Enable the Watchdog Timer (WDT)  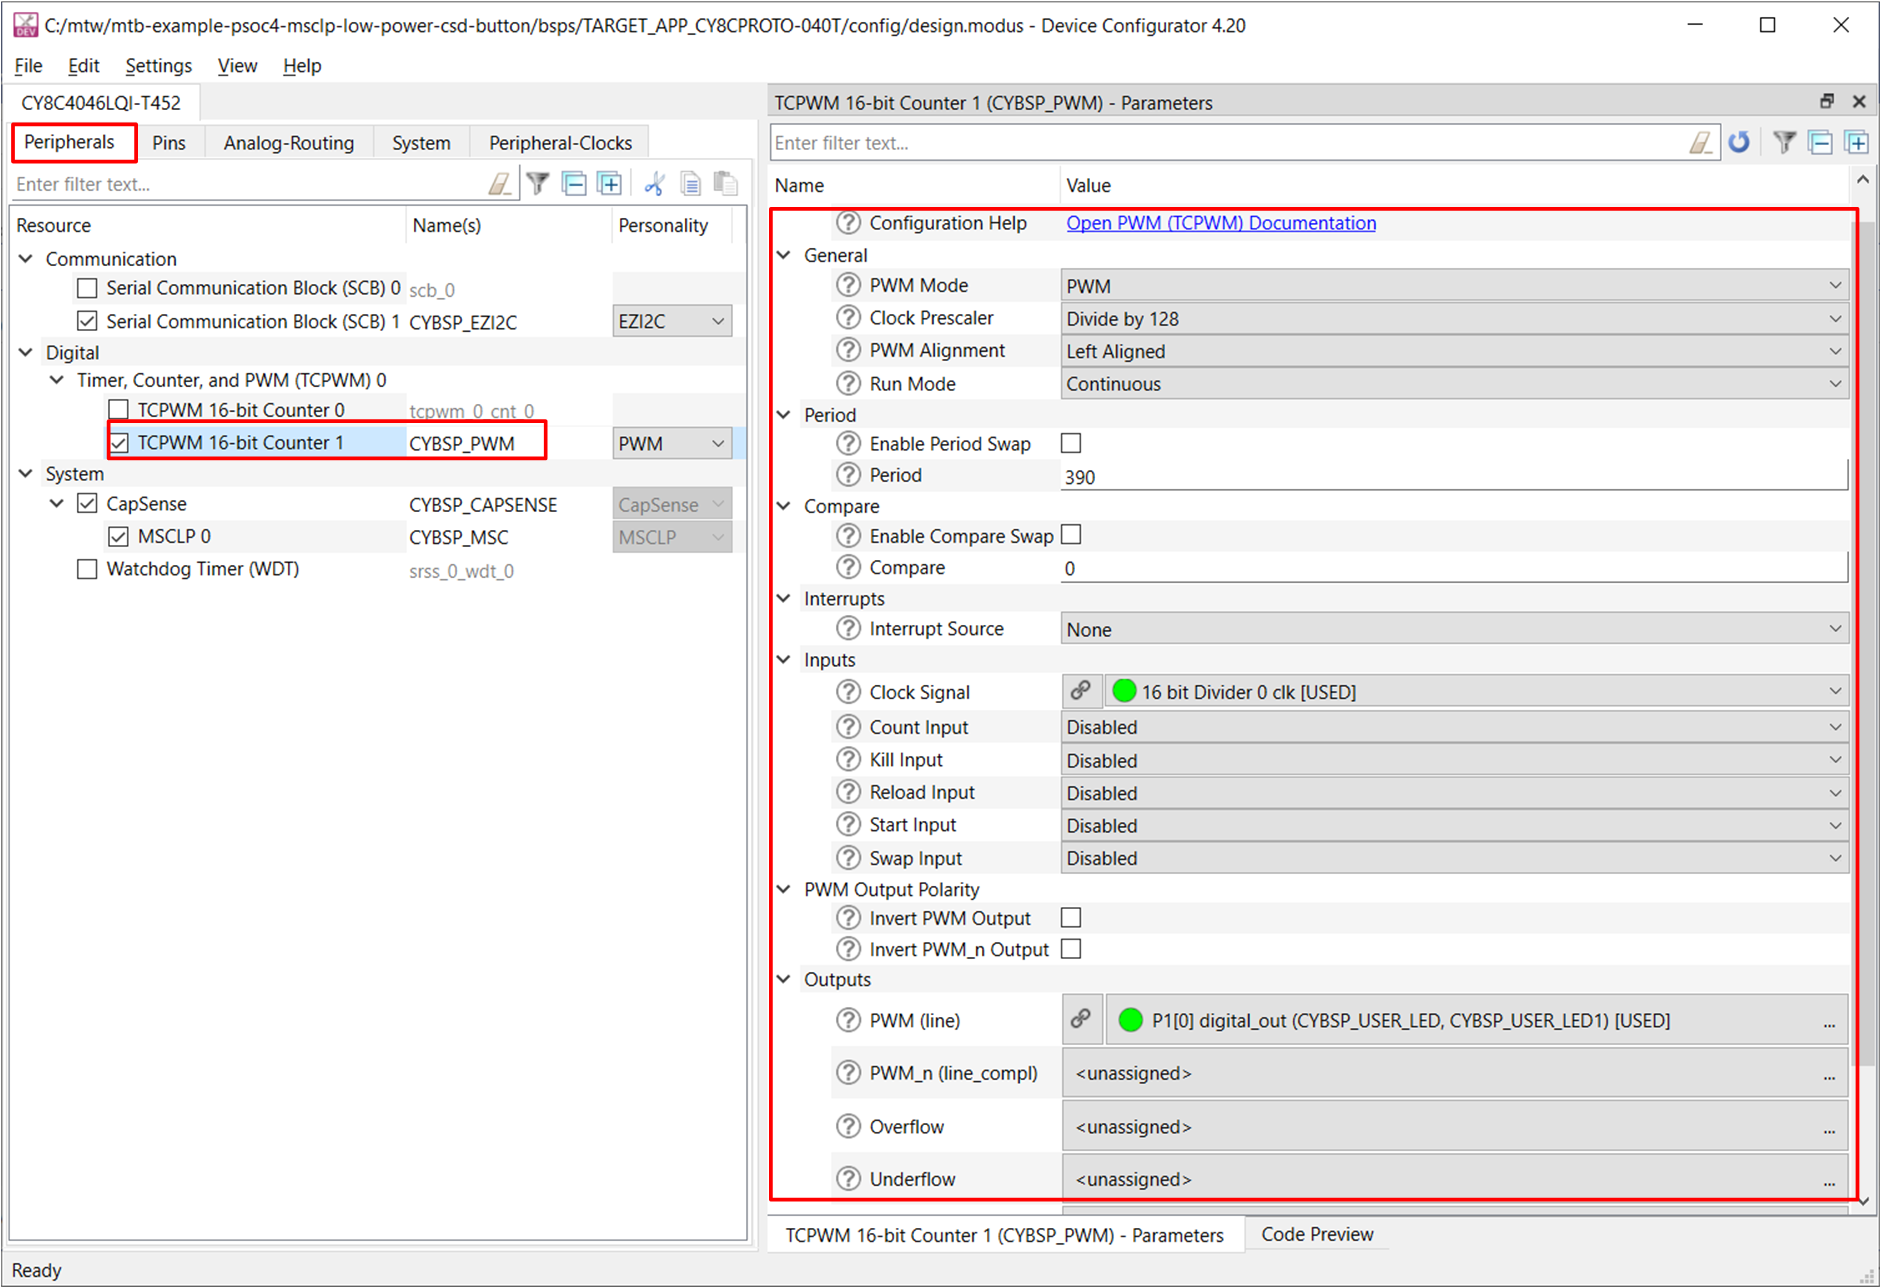pyautogui.click(x=87, y=570)
